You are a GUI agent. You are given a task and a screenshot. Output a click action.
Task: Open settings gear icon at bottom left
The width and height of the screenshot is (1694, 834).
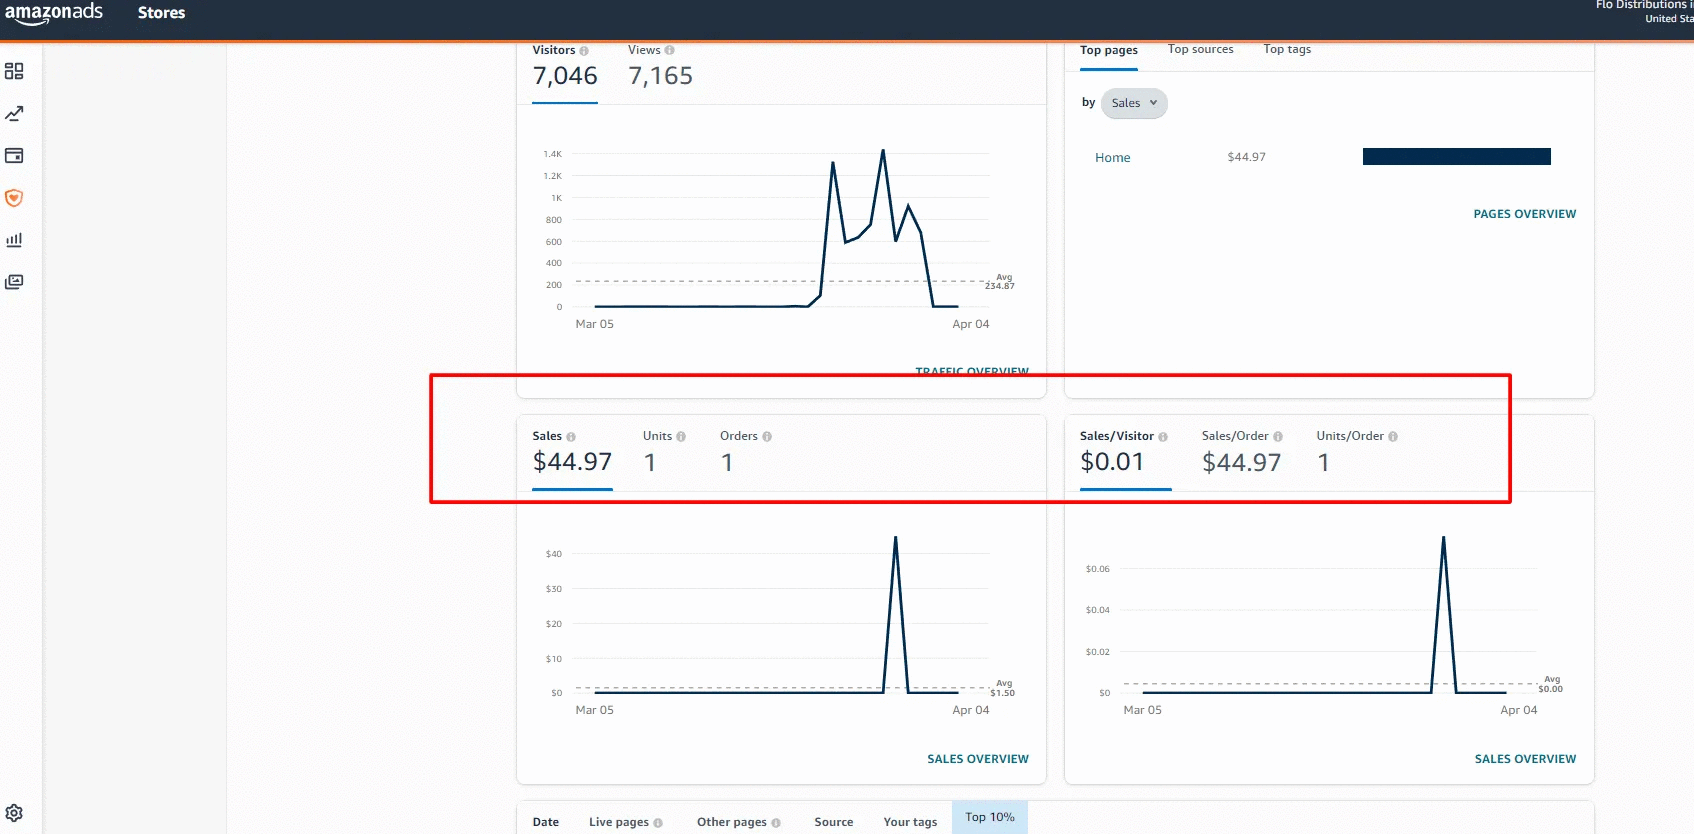pyautogui.click(x=14, y=813)
